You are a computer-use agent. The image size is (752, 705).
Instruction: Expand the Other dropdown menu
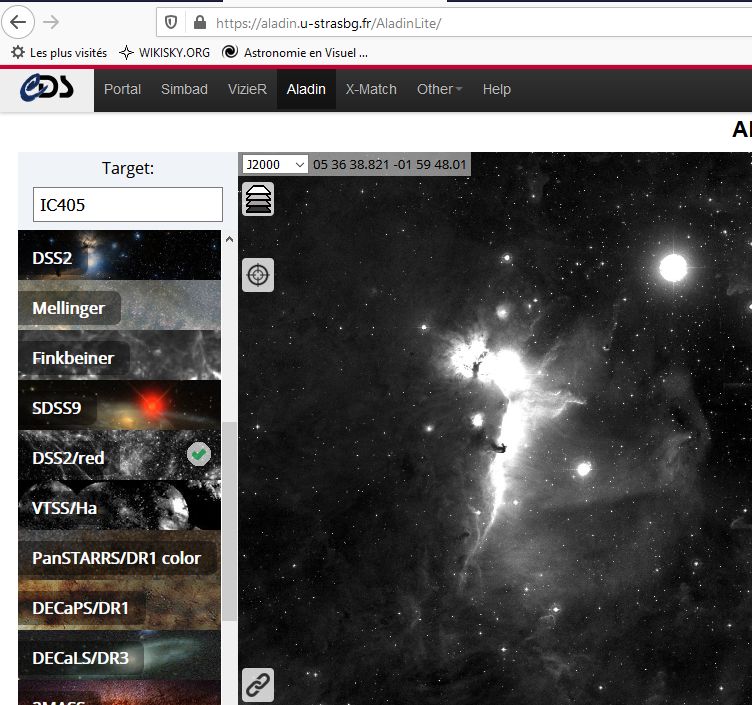pyautogui.click(x=439, y=90)
